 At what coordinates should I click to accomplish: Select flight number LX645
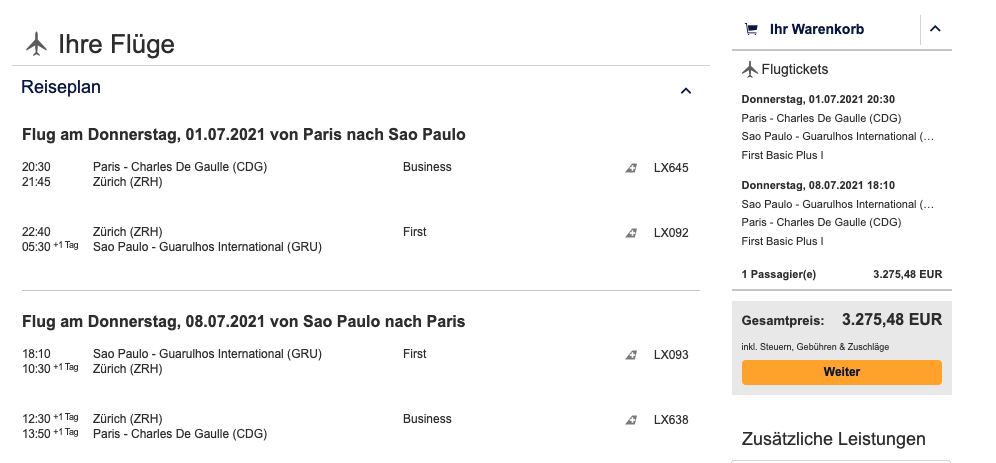(x=671, y=168)
